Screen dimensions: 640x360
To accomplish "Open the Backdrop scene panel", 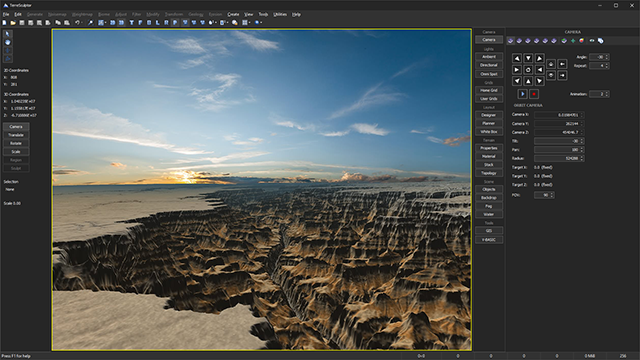I will pos(489,198).
